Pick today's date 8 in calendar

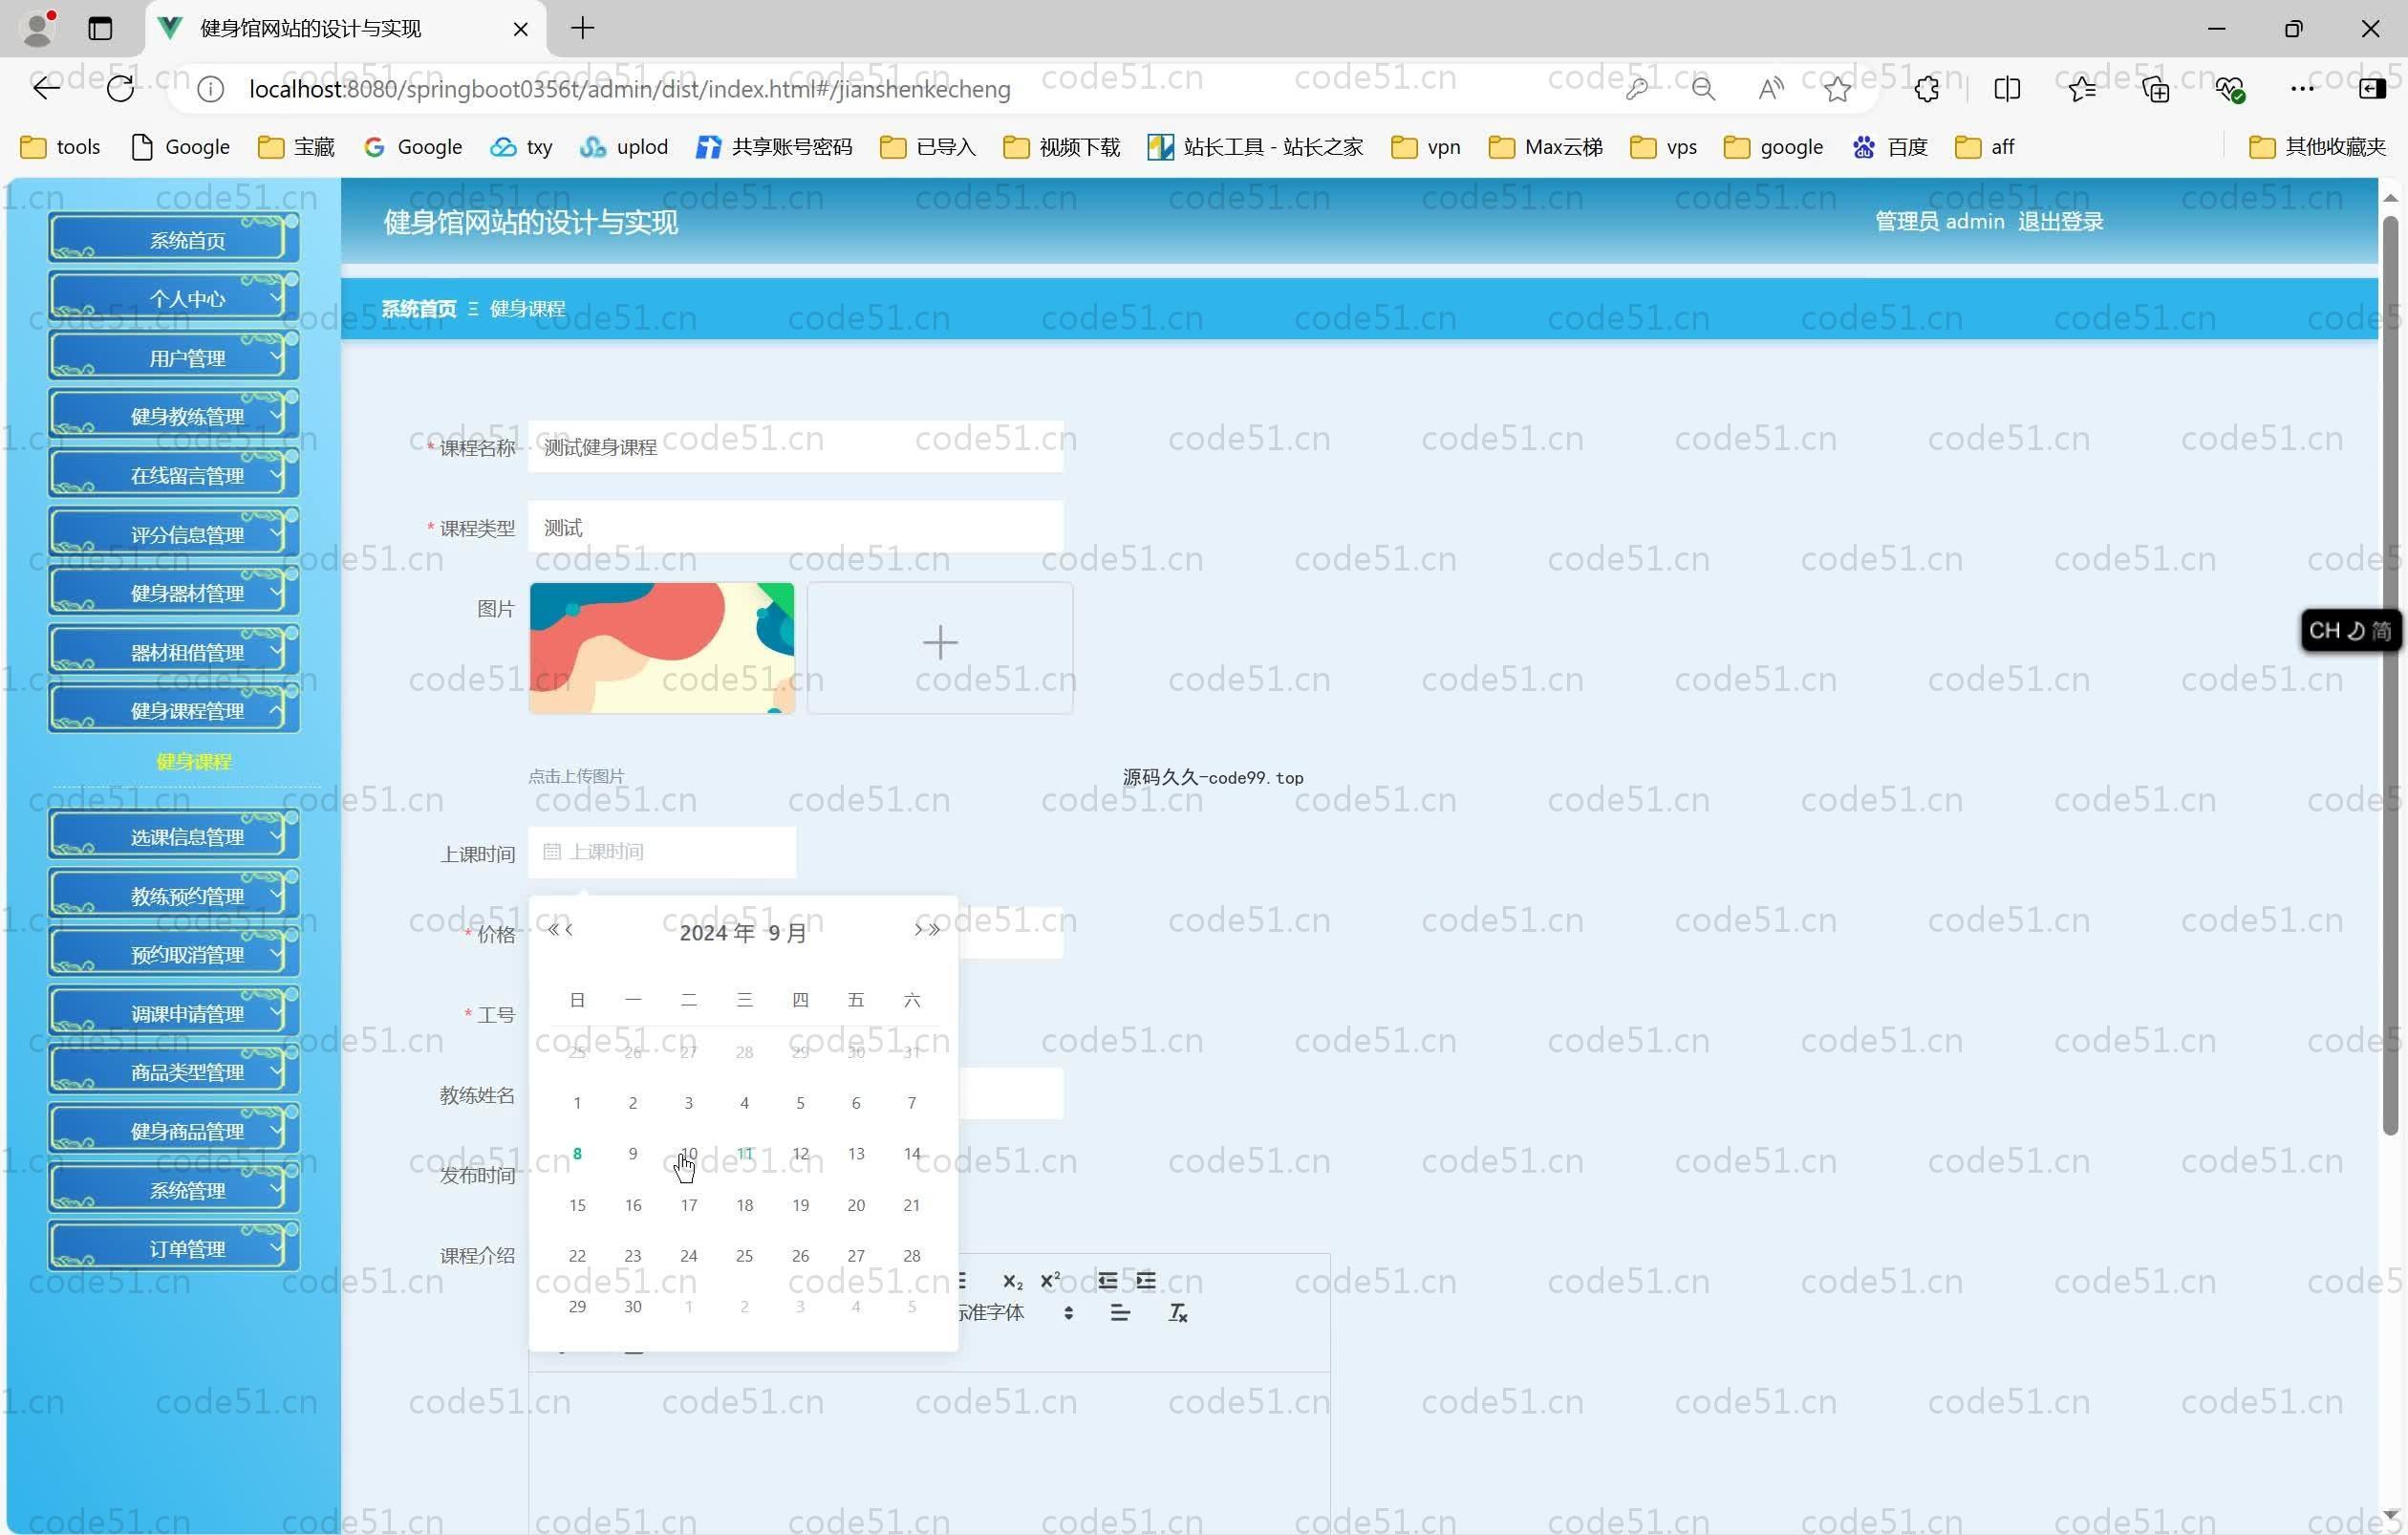(x=577, y=1153)
